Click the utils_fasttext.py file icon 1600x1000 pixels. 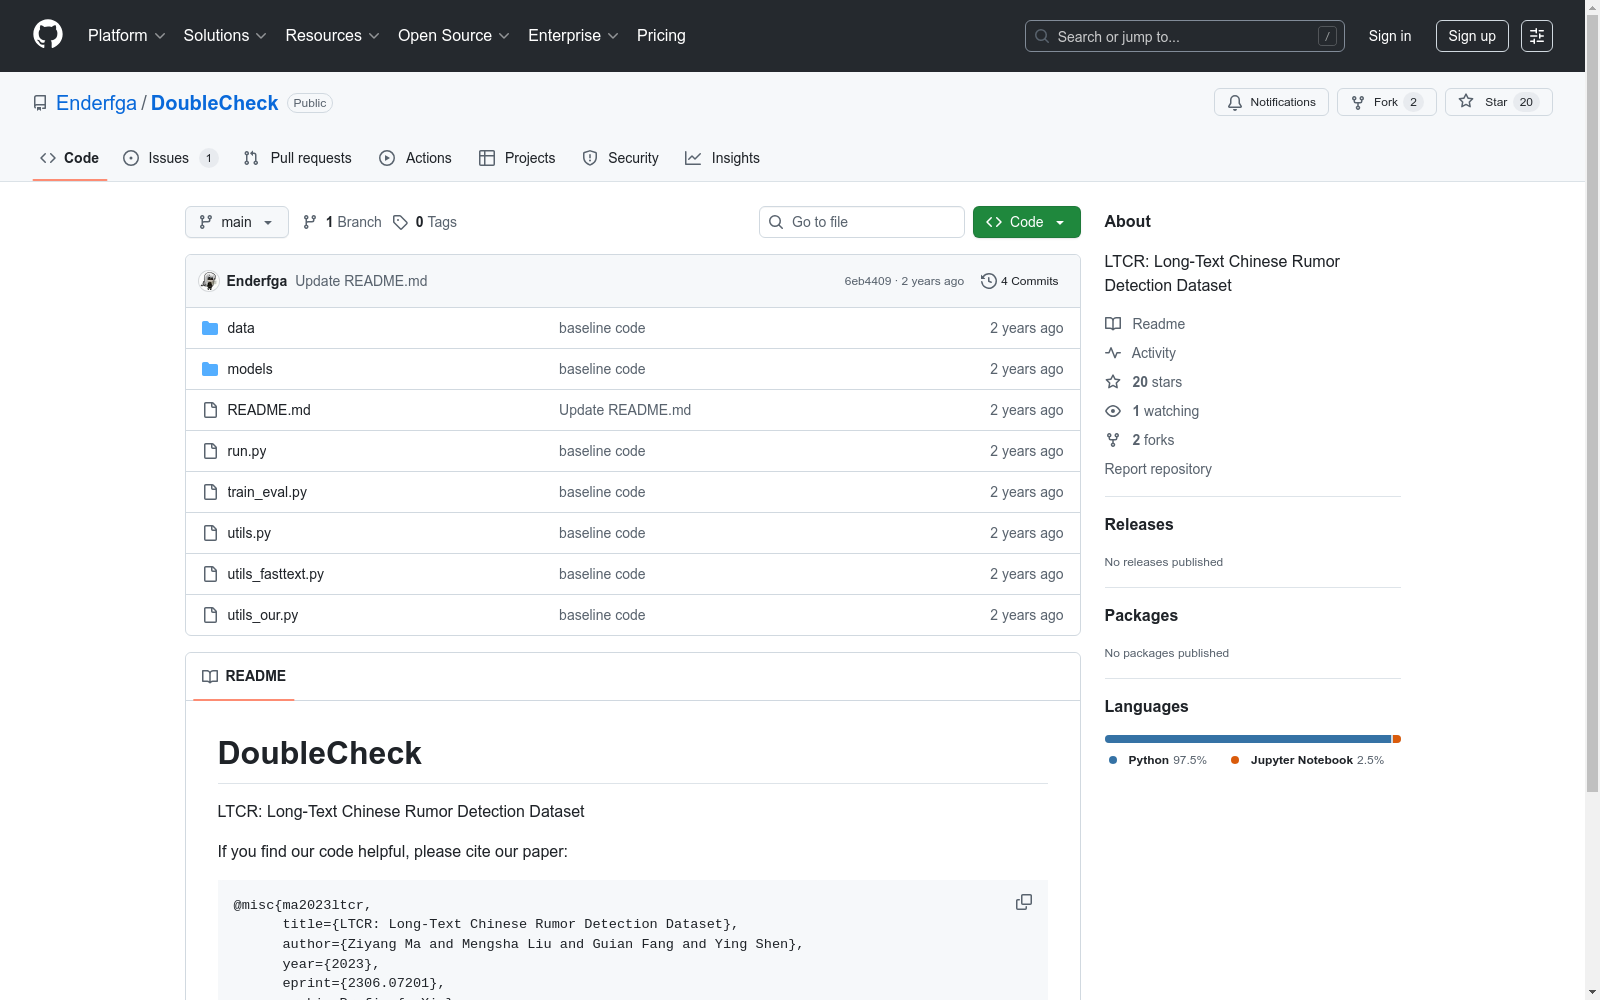[x=210, y=574]
